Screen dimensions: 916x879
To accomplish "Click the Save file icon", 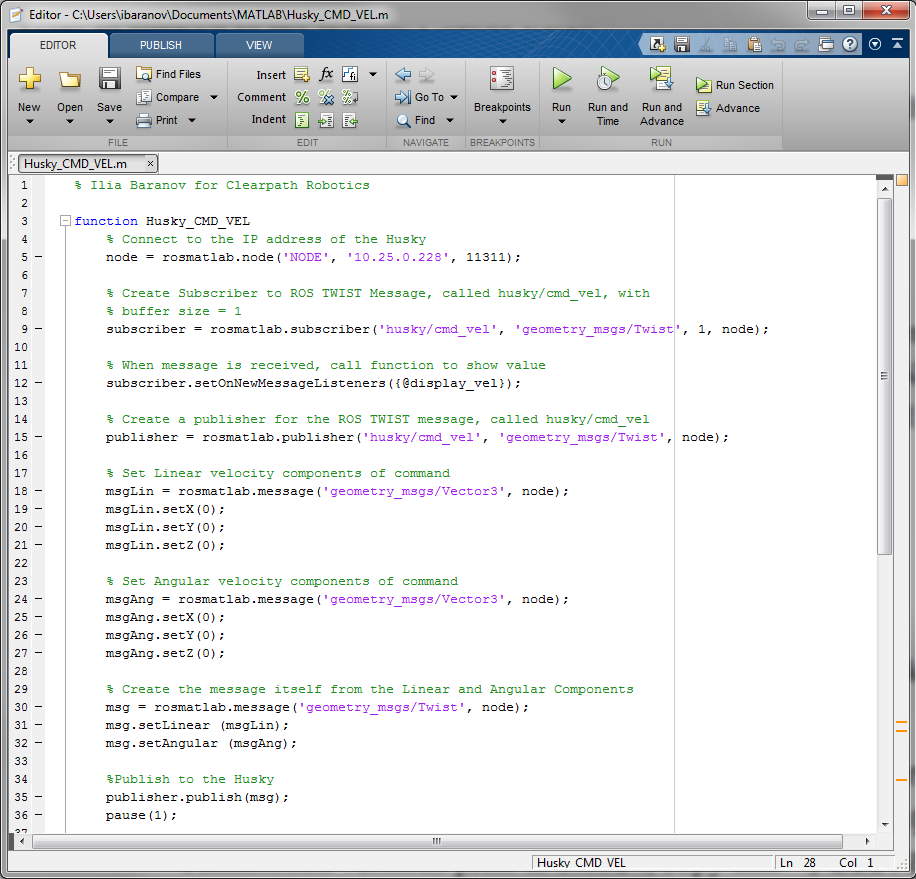I will pos(109,79).
